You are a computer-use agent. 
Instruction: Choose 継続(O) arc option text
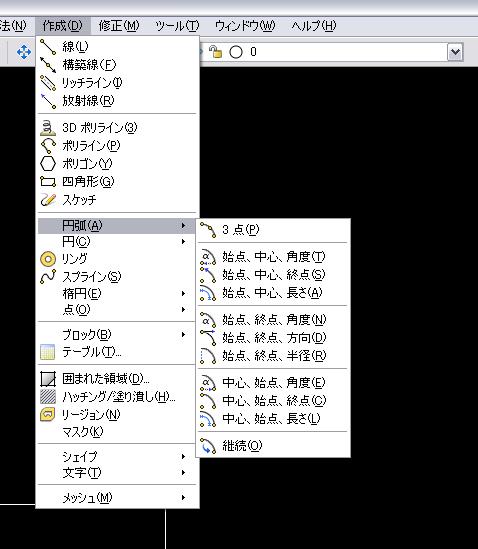click(x=242, y=446)
